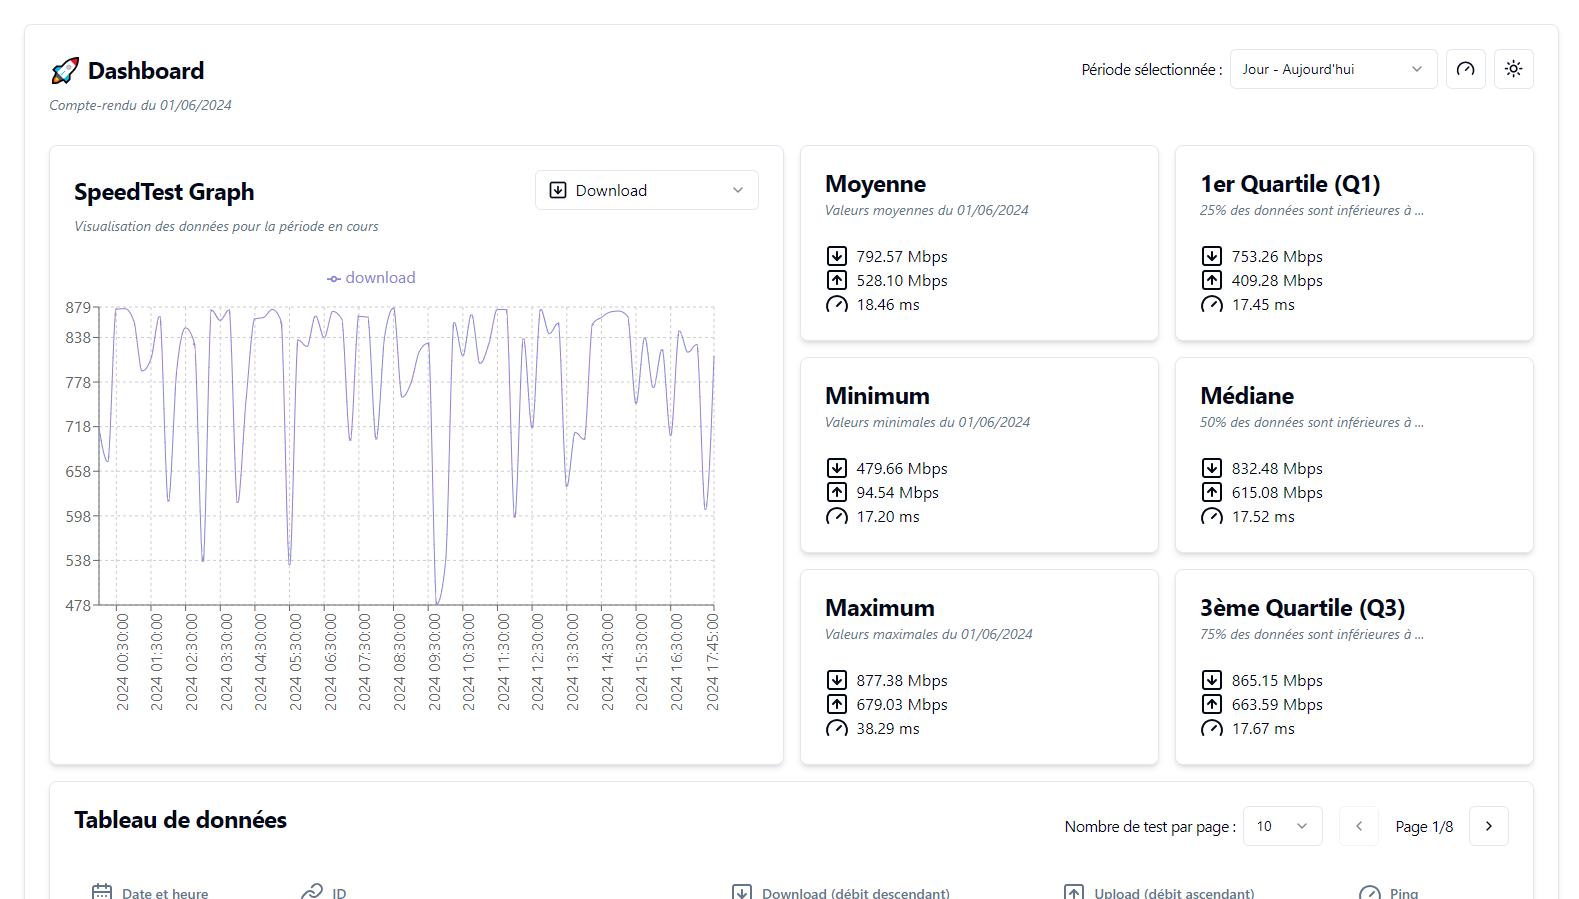Click the ping gauge icon in 3ème Quartile card
The width and height of the screenshot is (1579, 899).
[1212, 728]
